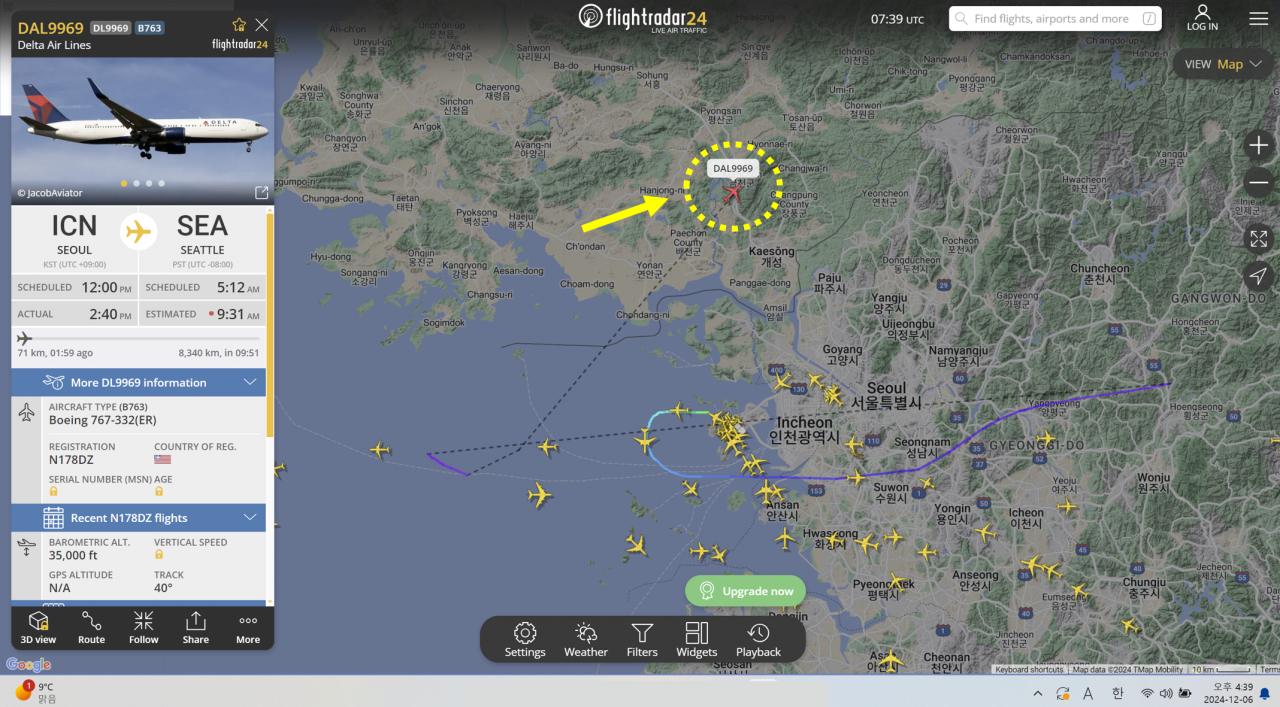Open the VIEW Map dropdown

coord(1223,64)
